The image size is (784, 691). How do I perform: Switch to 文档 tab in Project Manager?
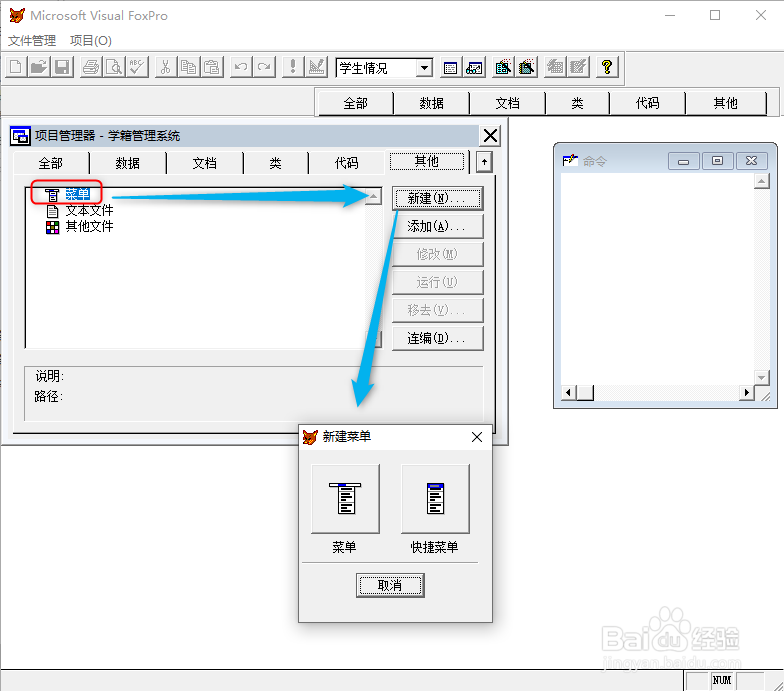pyautogui.click(x=204, y=163)
